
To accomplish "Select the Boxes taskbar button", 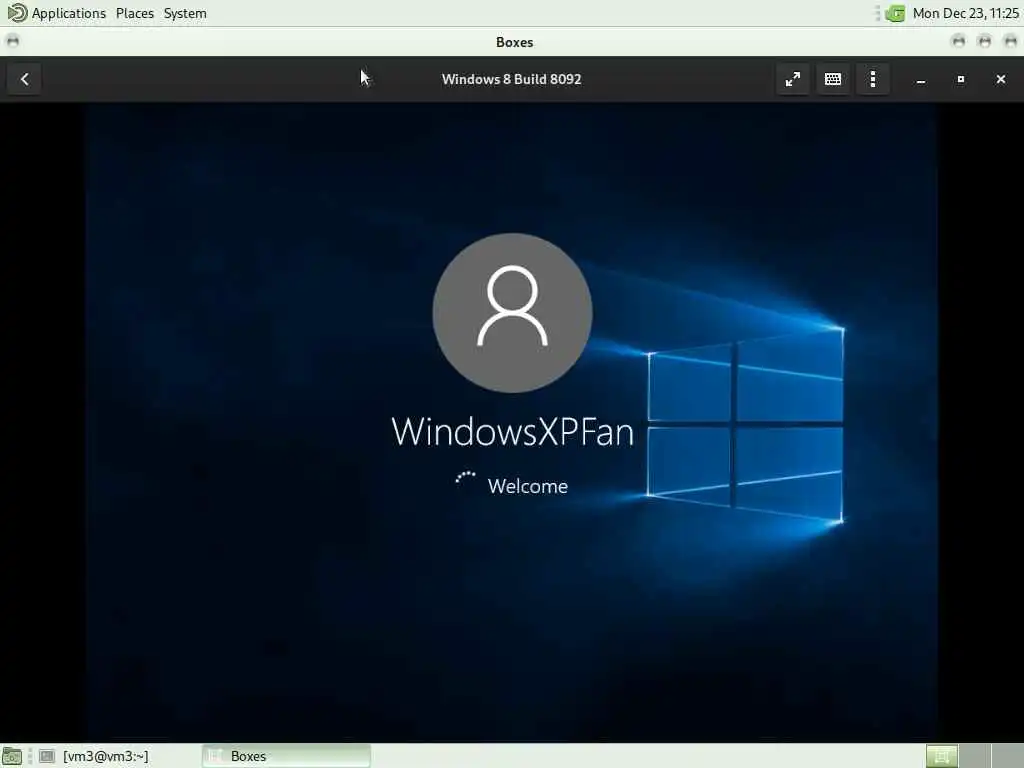I will point(287,756).
